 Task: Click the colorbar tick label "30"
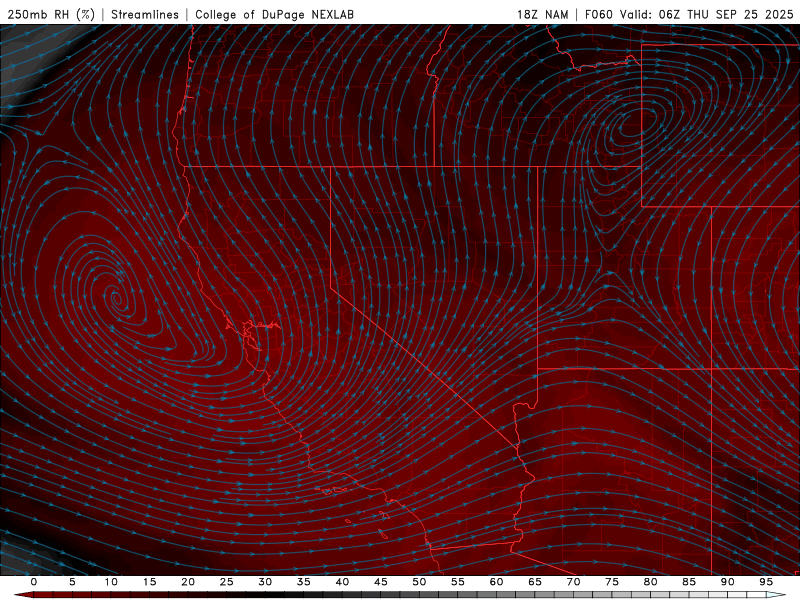pyautogui.click(x=265, y=582)
